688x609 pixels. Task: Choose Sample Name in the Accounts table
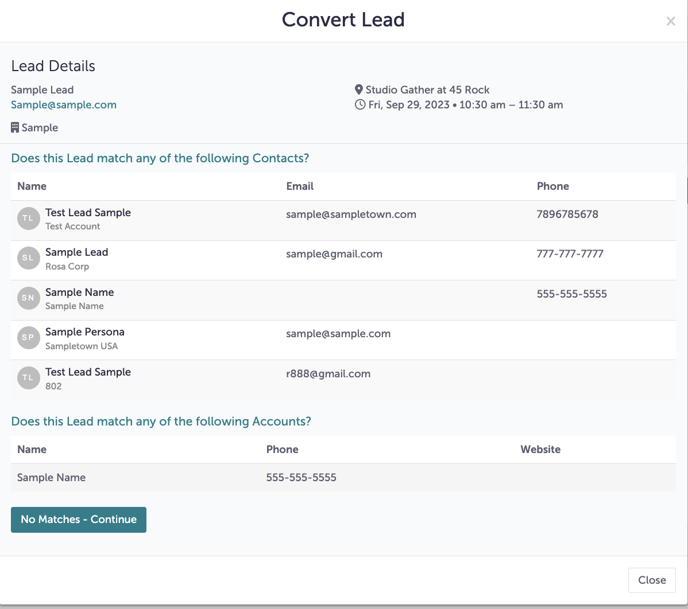click(x=51, y=478)
